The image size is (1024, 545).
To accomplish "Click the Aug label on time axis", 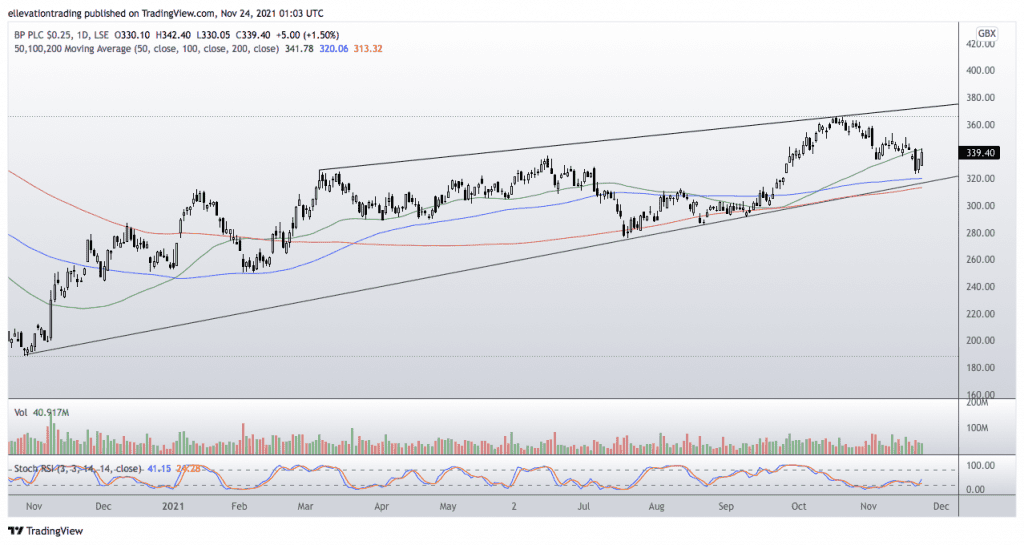I will 656,506.
